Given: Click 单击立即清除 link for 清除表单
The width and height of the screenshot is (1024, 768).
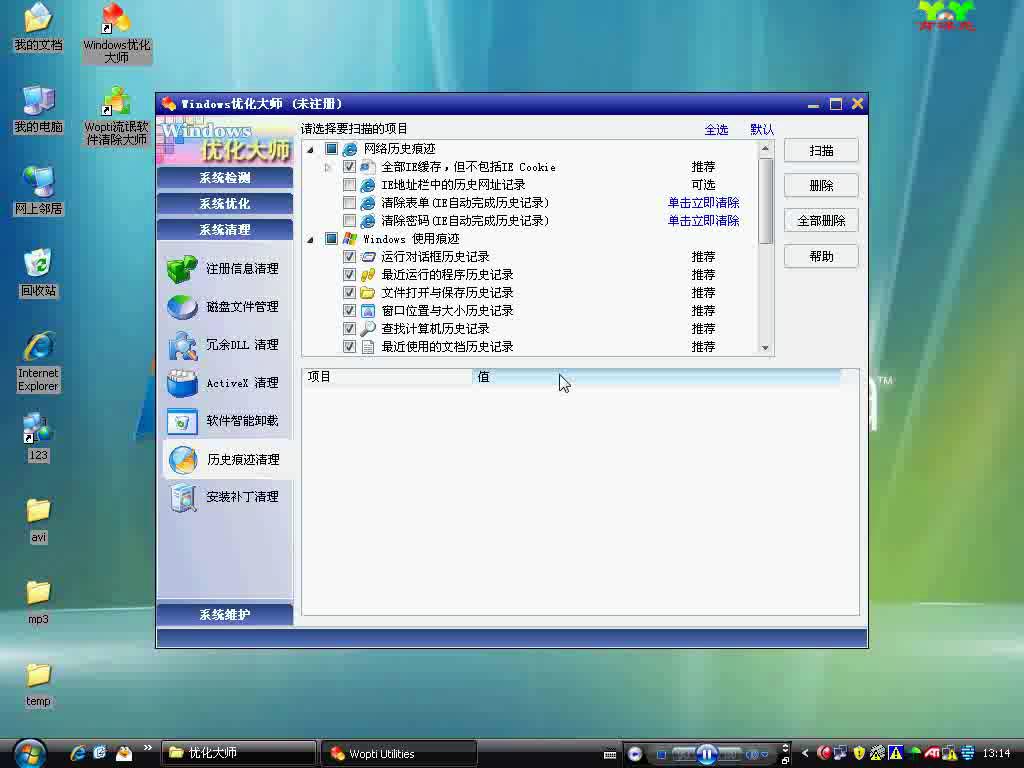Looking at the screenshot, I should (703, 203).
